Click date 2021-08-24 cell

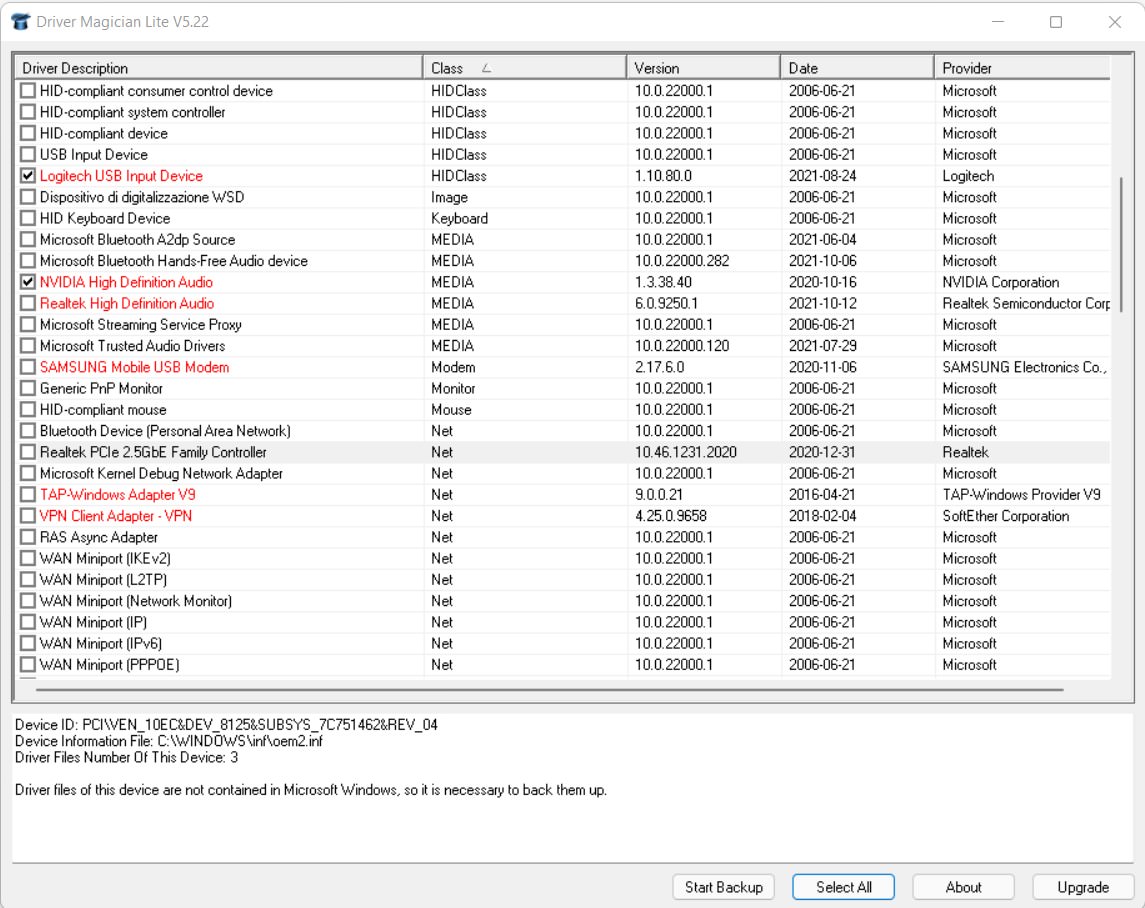coord(822,175)
